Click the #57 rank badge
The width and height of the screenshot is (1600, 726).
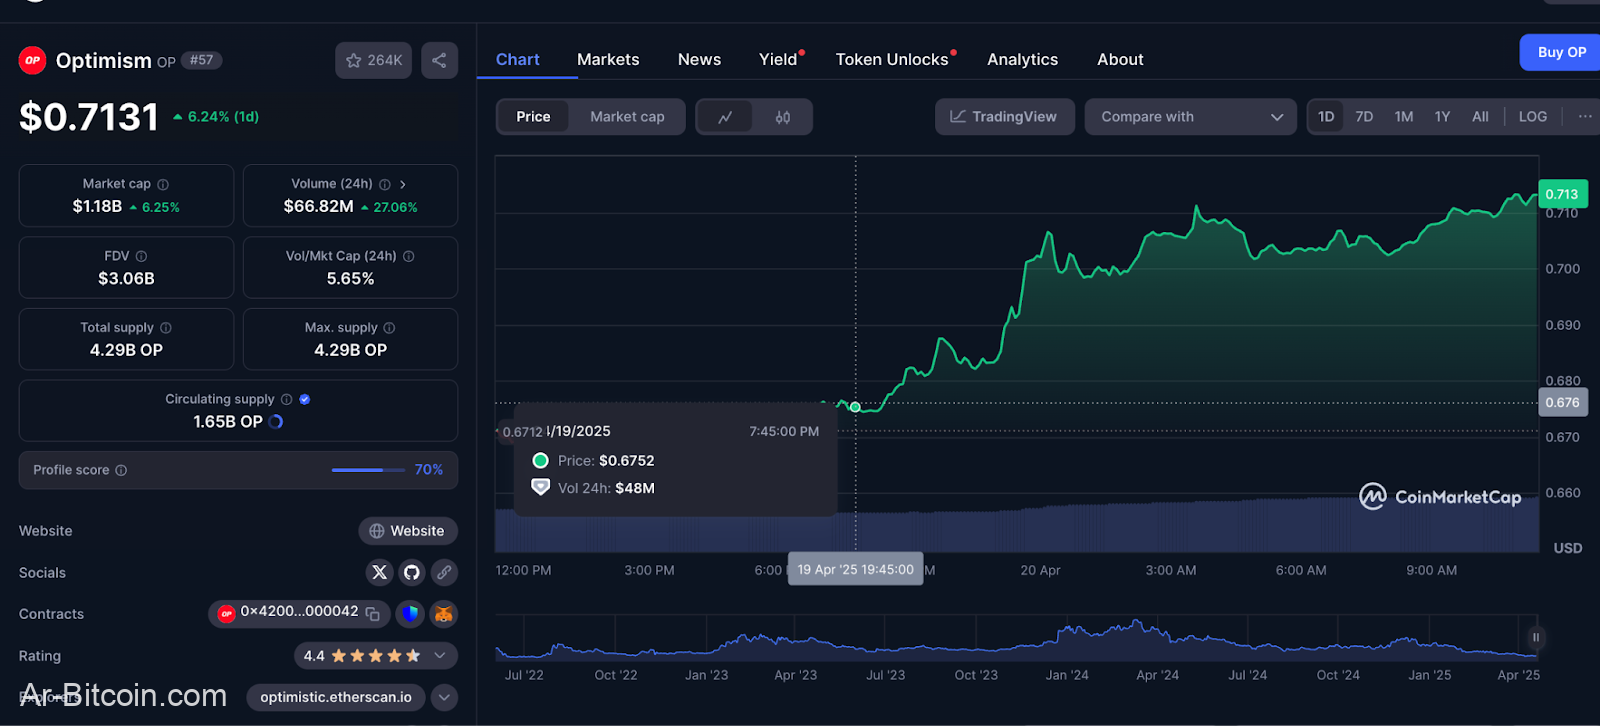pyautogui.click(x=201, y=60)
